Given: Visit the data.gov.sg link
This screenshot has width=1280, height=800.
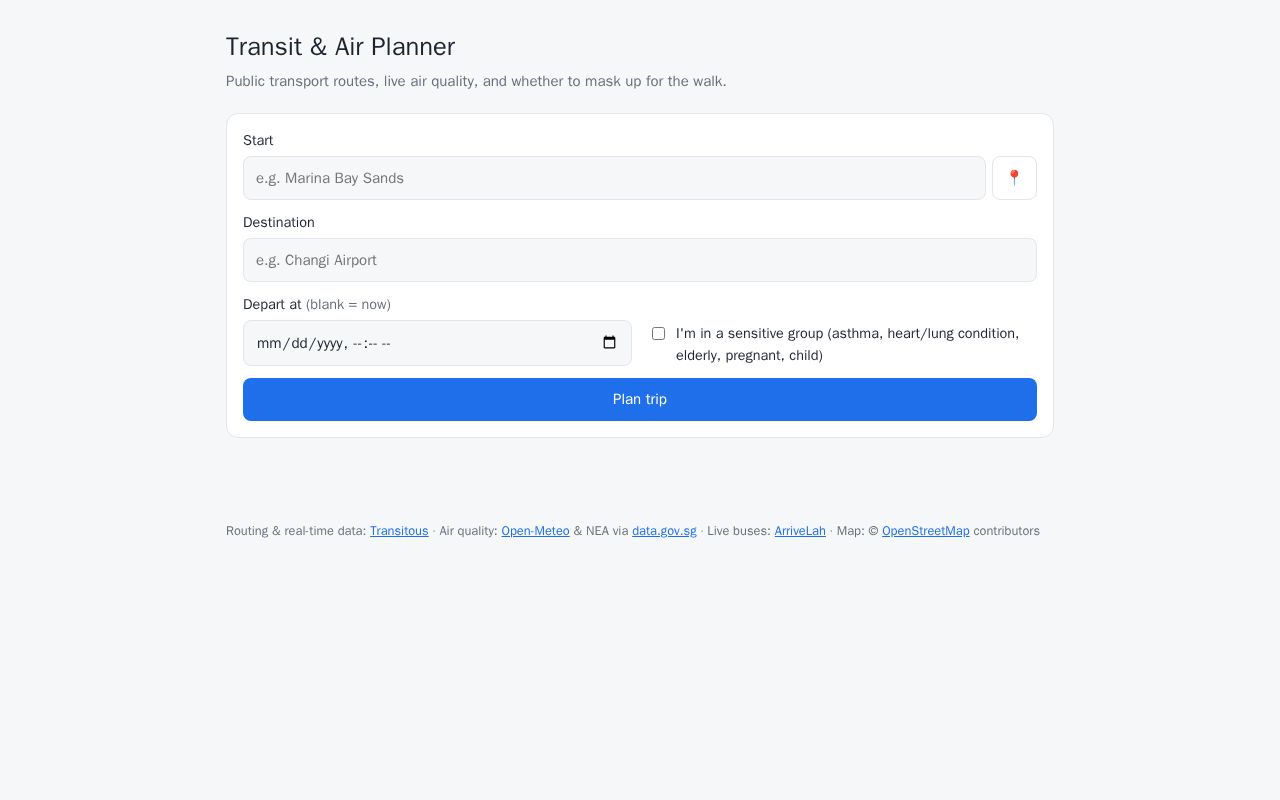Looking at the screenshot, I should click(664, 531).
